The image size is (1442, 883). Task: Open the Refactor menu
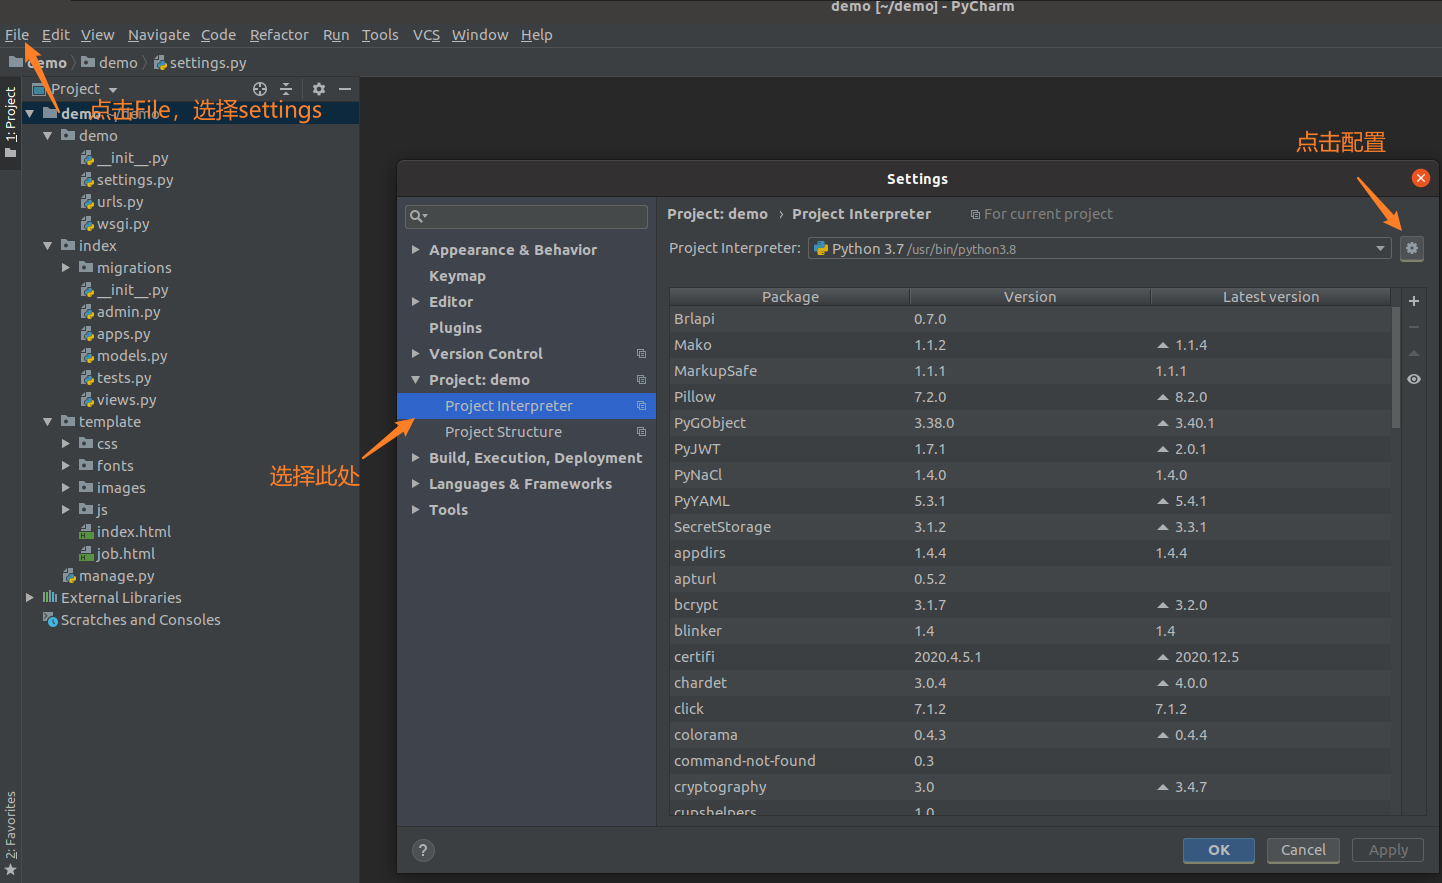(x=279, y=35)
